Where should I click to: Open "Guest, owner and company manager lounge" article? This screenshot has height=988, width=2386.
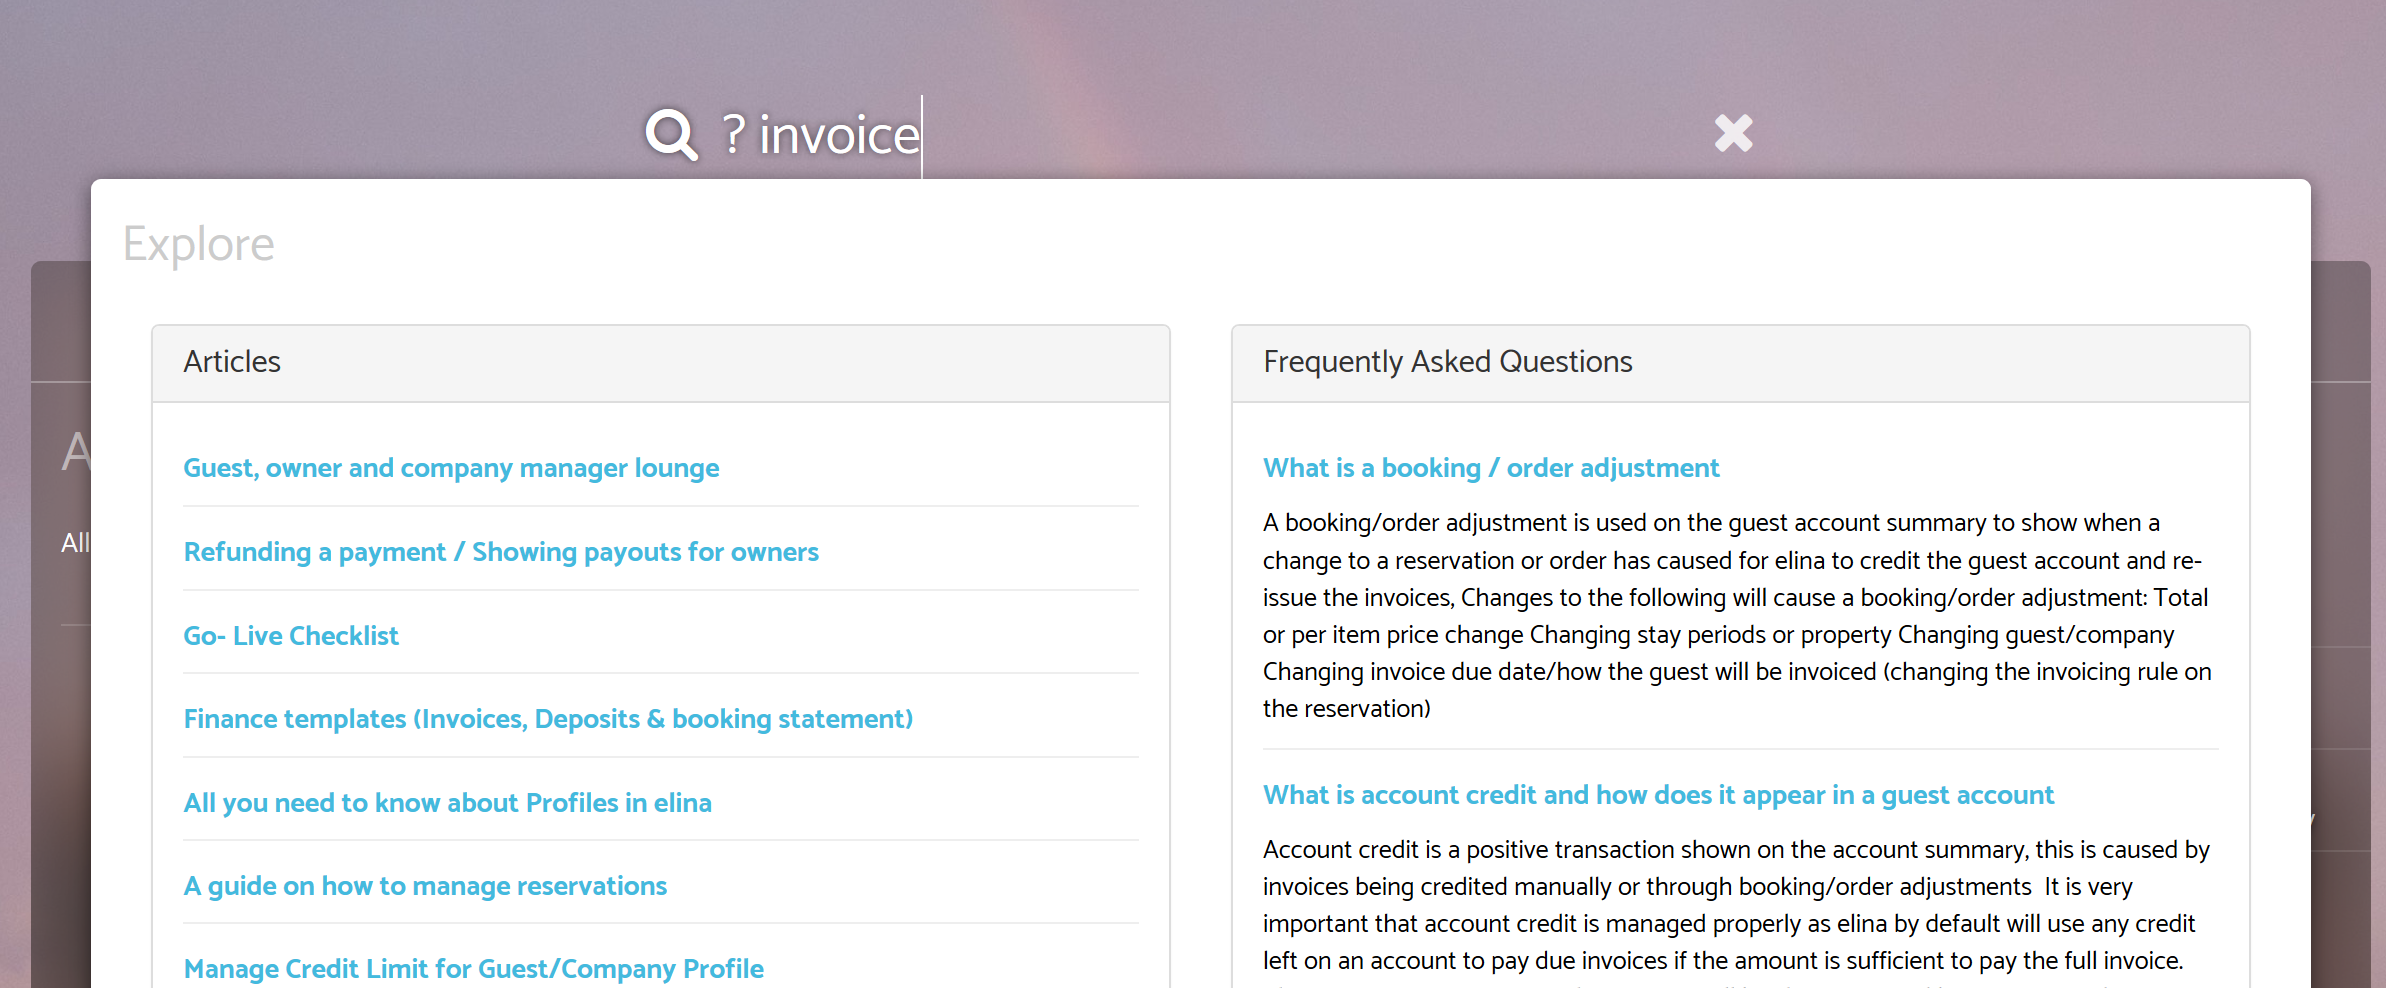tap(451, 468)
